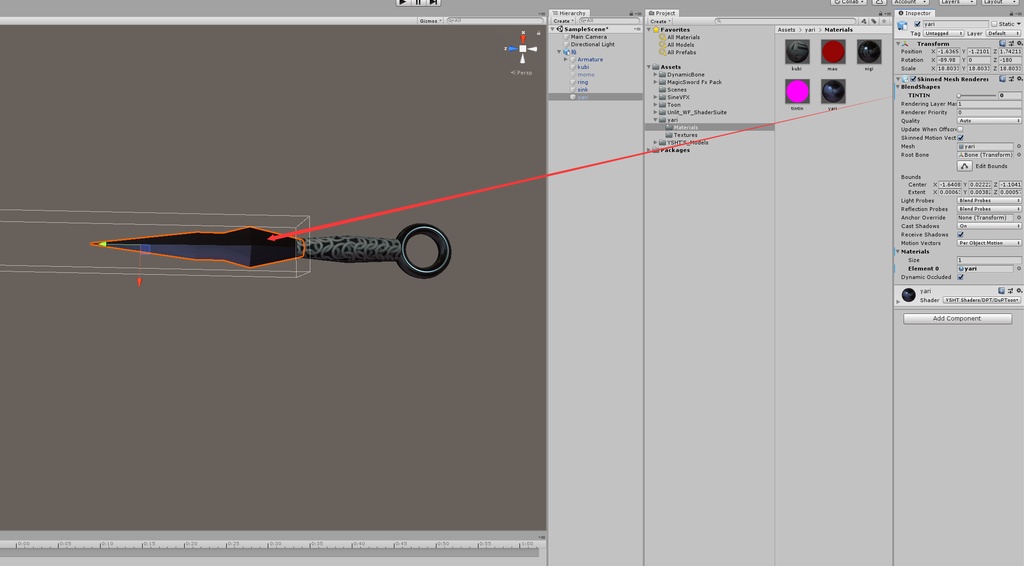
Task: Click the Project search by label icon
Action: [x=874, y=21]
